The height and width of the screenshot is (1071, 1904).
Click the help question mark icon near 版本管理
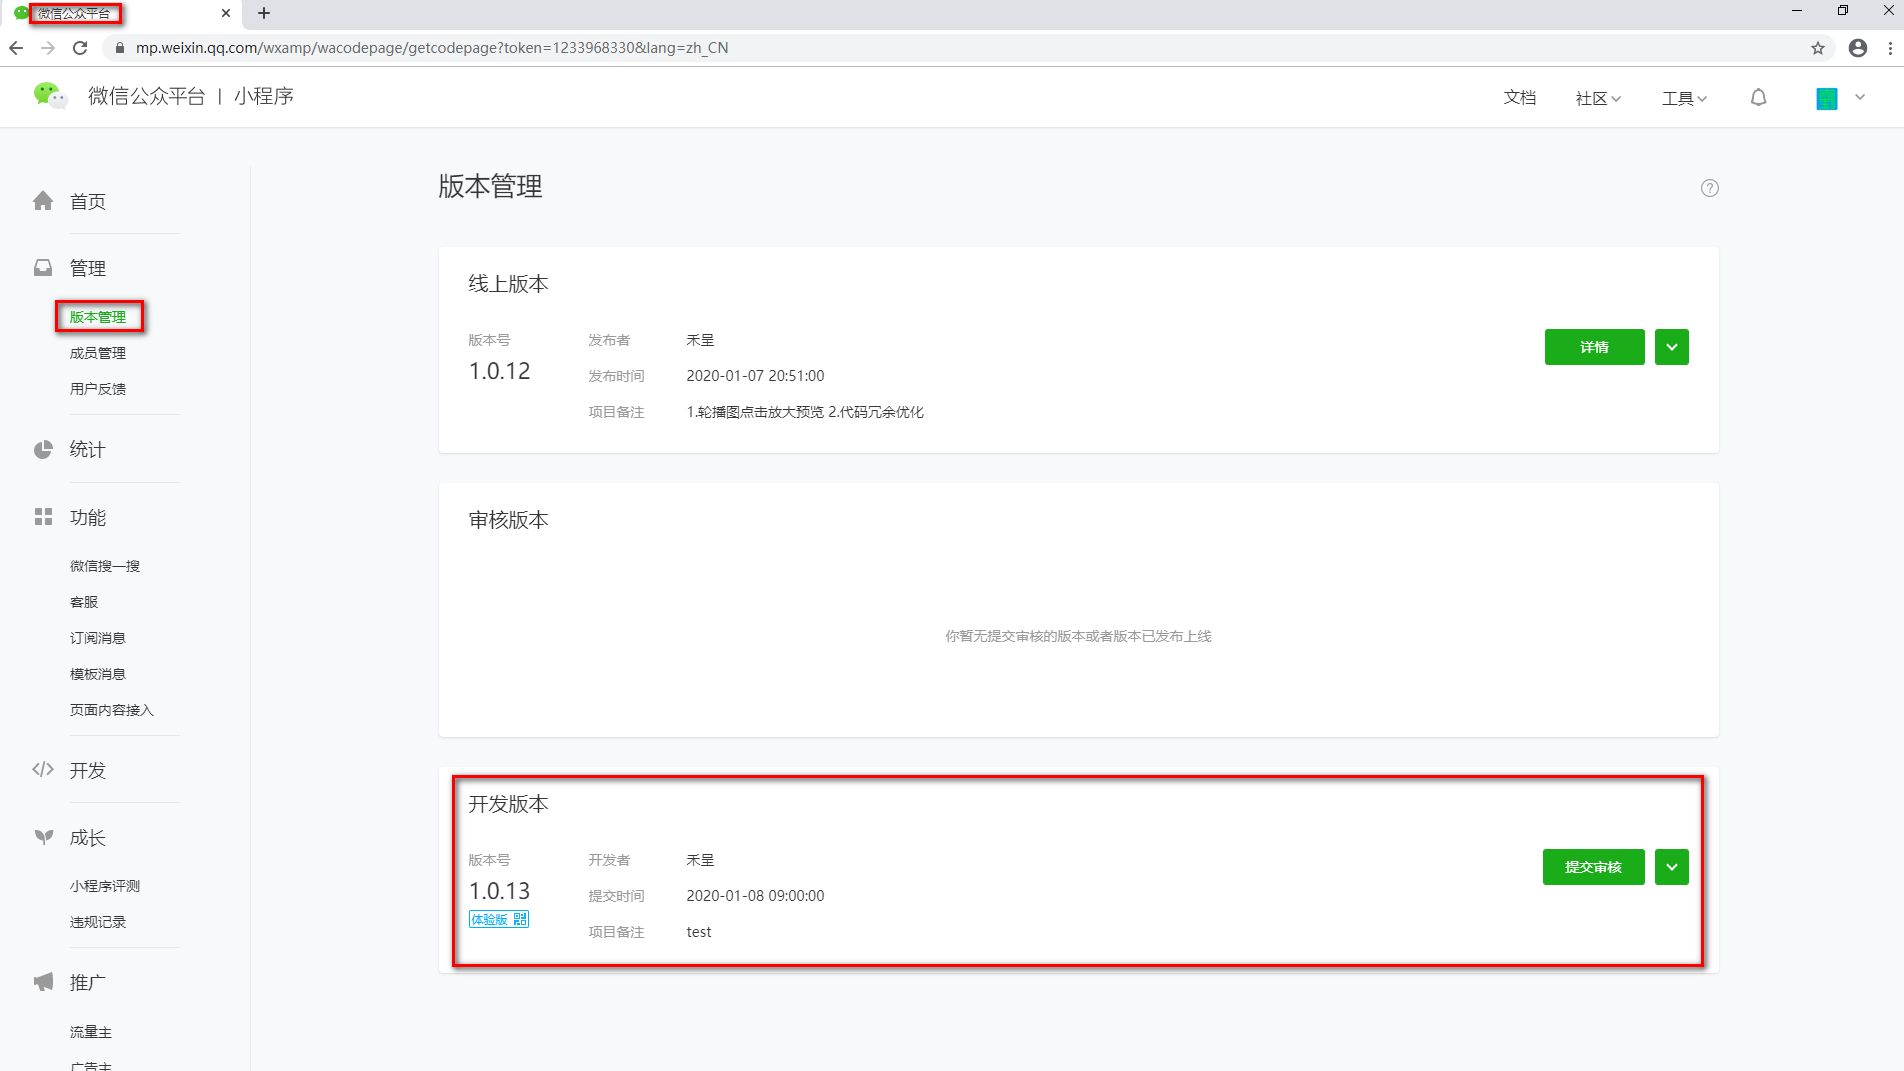coord(1710,188)
